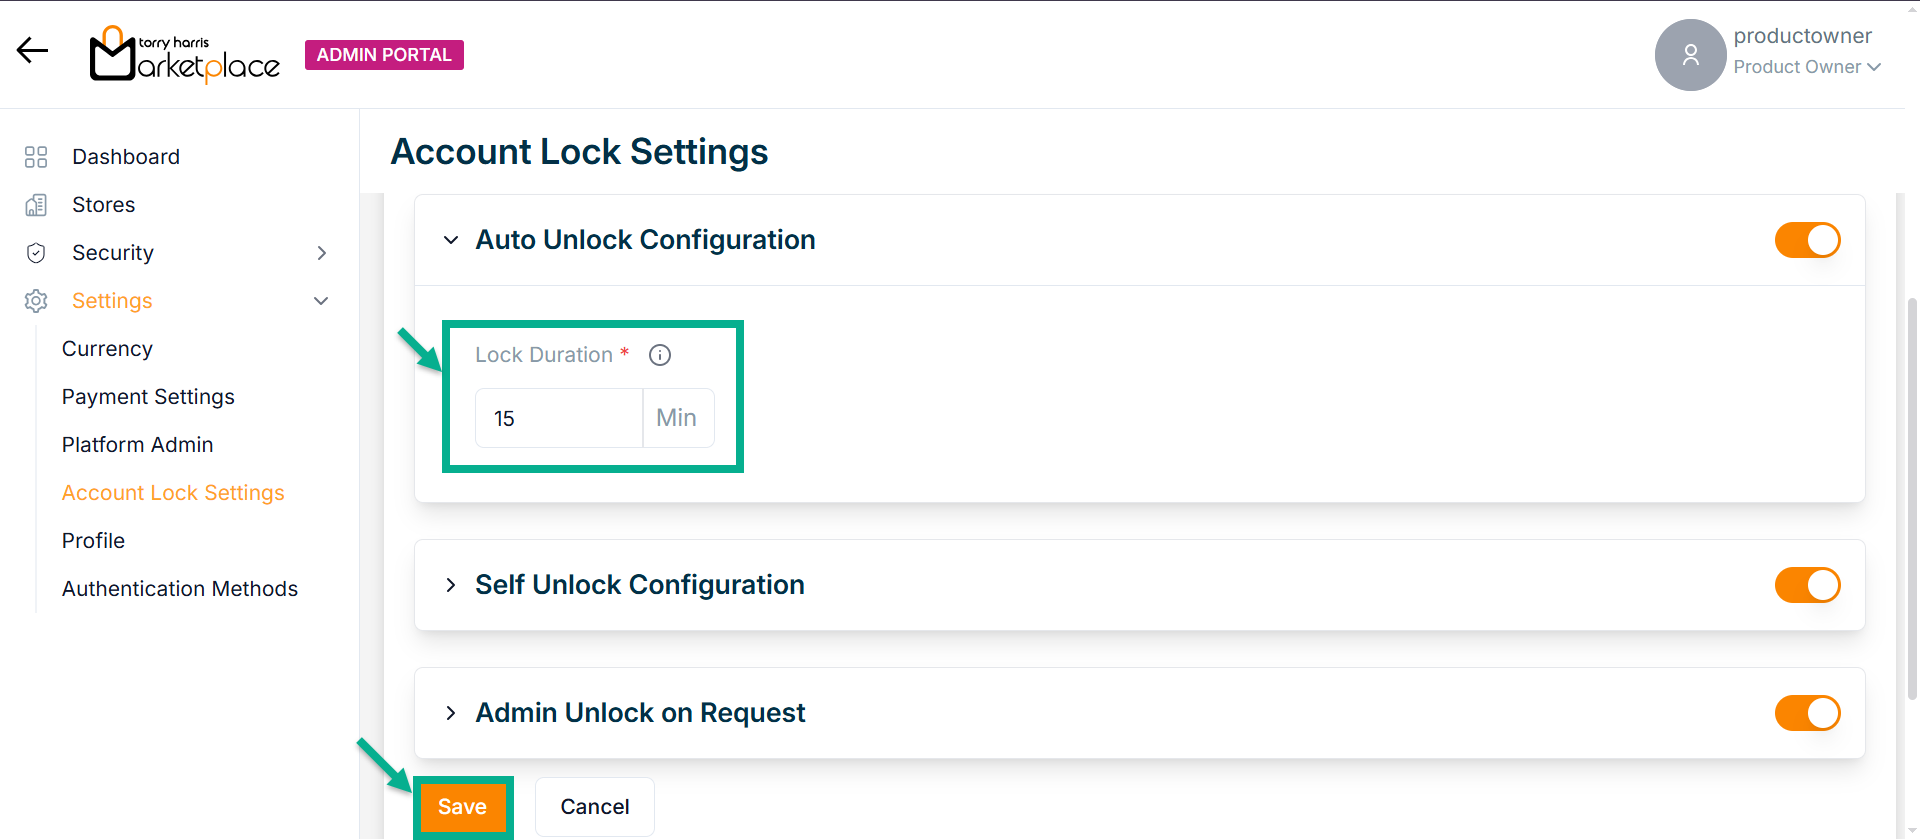Click the Dashboard grid icon
Screen dimensions: 1920x840
click(36, 157)
